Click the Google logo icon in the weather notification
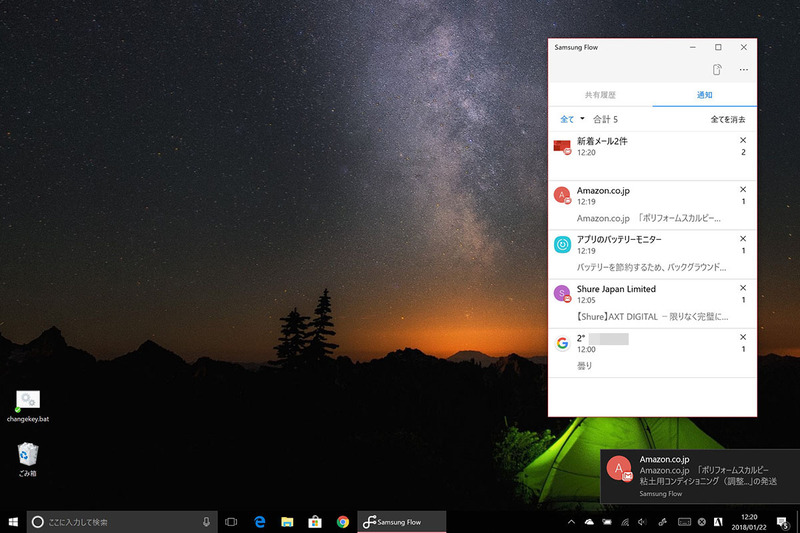 (x=562, y=343)
